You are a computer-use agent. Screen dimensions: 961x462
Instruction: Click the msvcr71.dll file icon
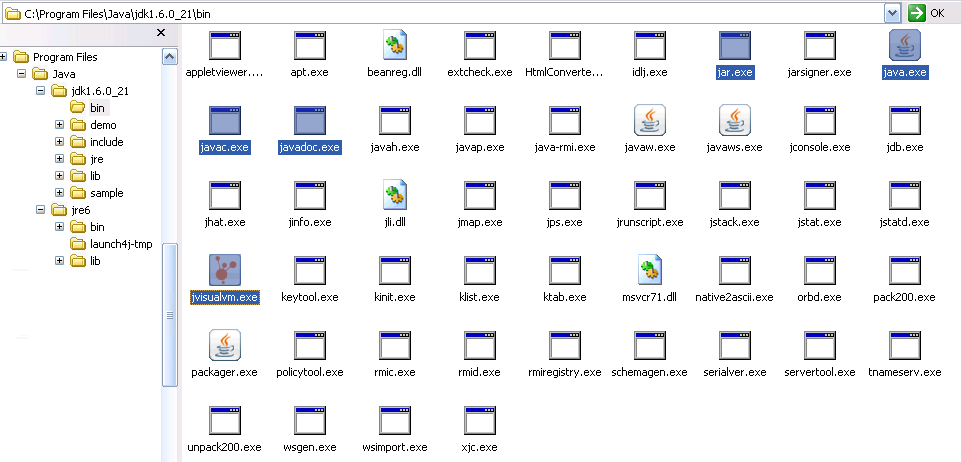[650, 270]
